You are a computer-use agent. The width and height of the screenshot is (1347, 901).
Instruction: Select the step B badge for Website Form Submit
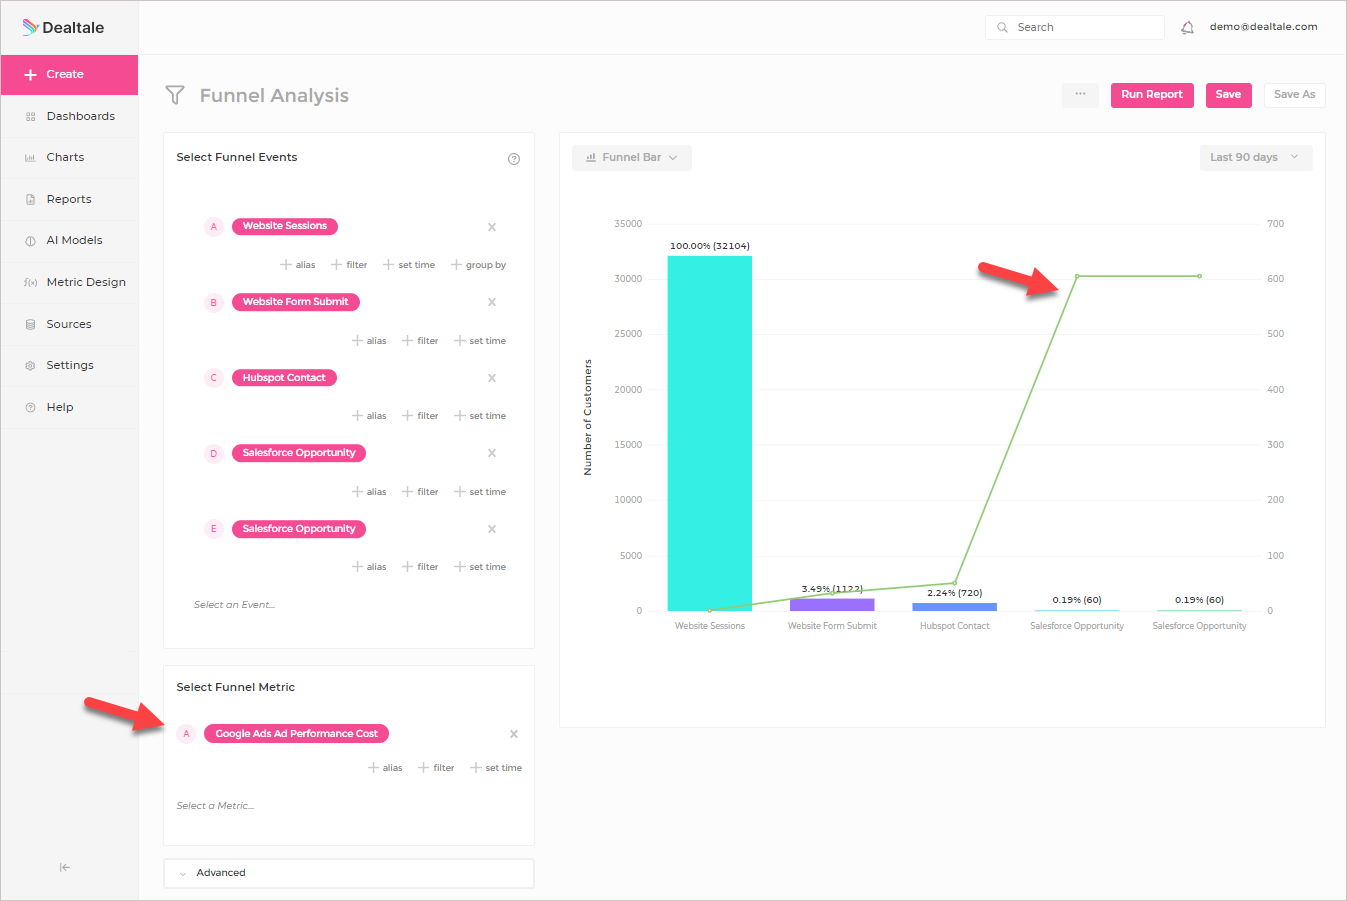click(213, 302)
